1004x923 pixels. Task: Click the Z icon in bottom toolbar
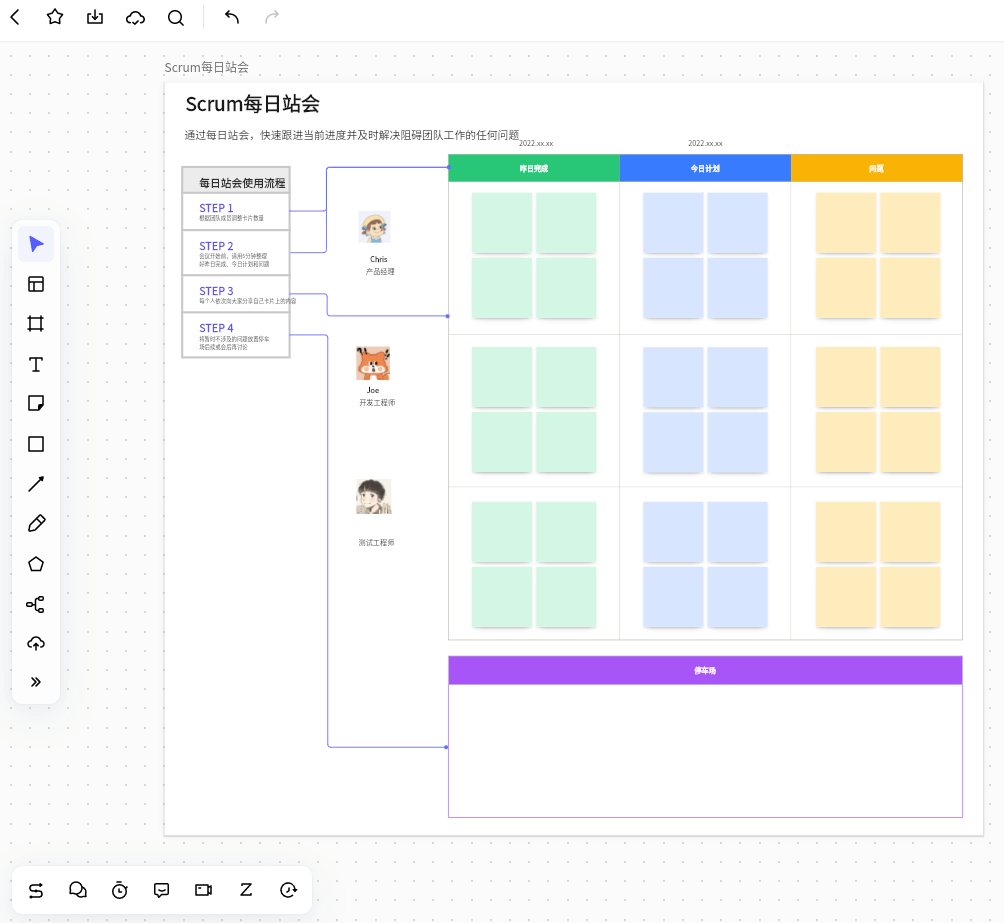pos(246,890)
